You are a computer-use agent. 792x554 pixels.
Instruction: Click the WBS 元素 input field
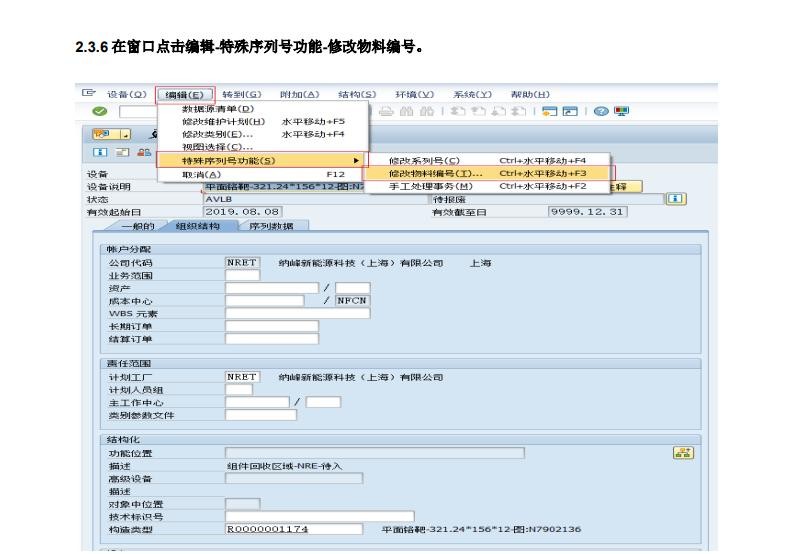pos(297,312)
